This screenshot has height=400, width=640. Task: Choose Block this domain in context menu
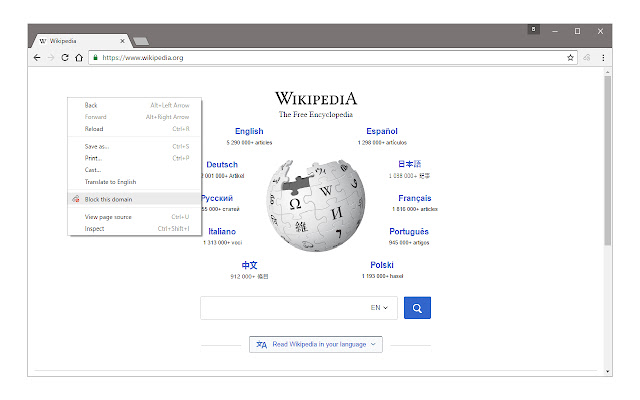pyautogui.click(x=135, y=199)
